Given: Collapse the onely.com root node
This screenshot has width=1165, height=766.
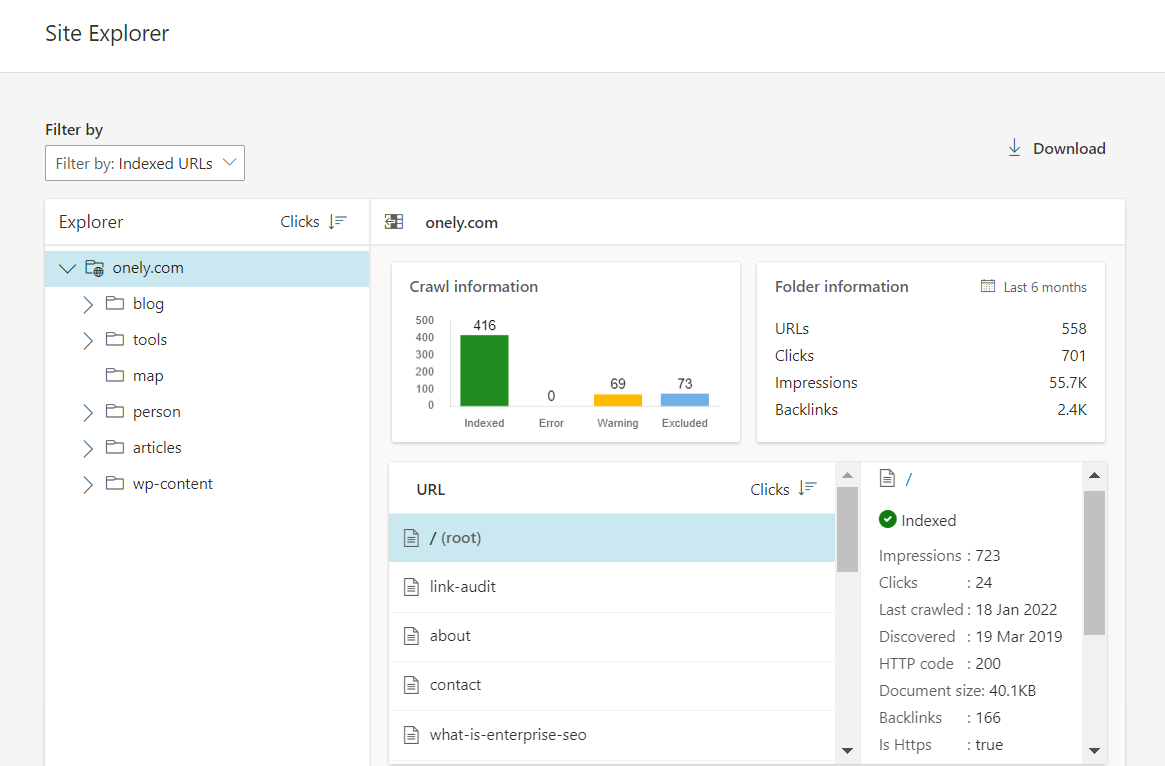Looking at the screenshot, I should pyautogui.click(x=66, y=267).
